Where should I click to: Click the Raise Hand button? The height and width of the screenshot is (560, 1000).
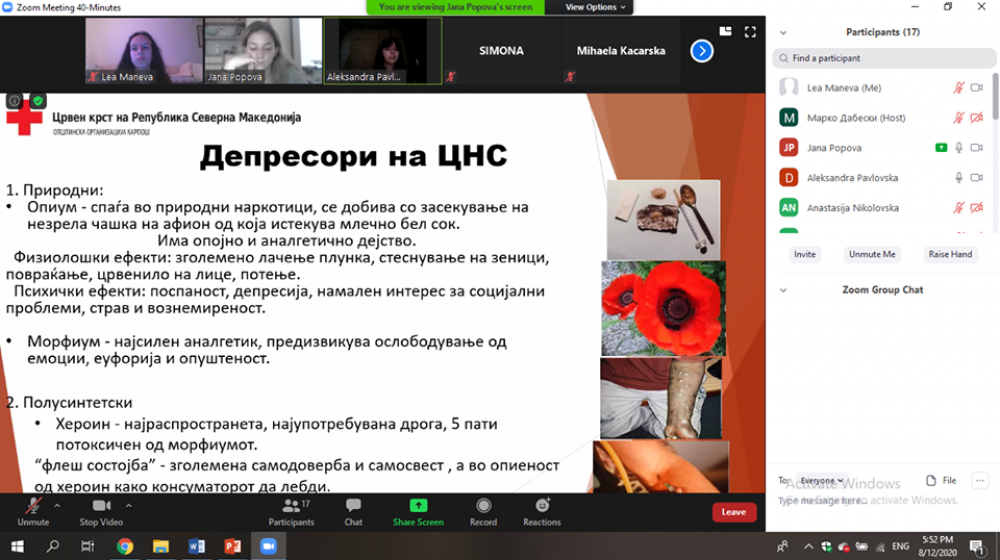pos(949,254)
